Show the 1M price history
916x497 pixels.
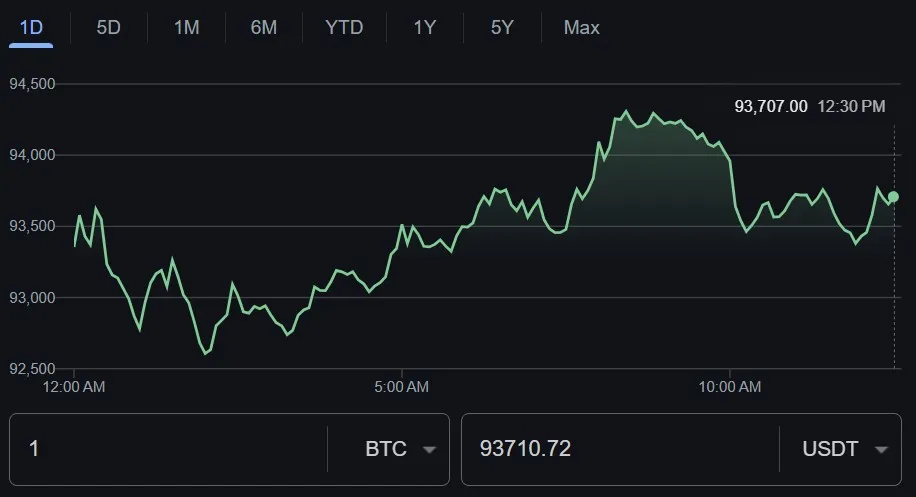click(x=186, y=27)
